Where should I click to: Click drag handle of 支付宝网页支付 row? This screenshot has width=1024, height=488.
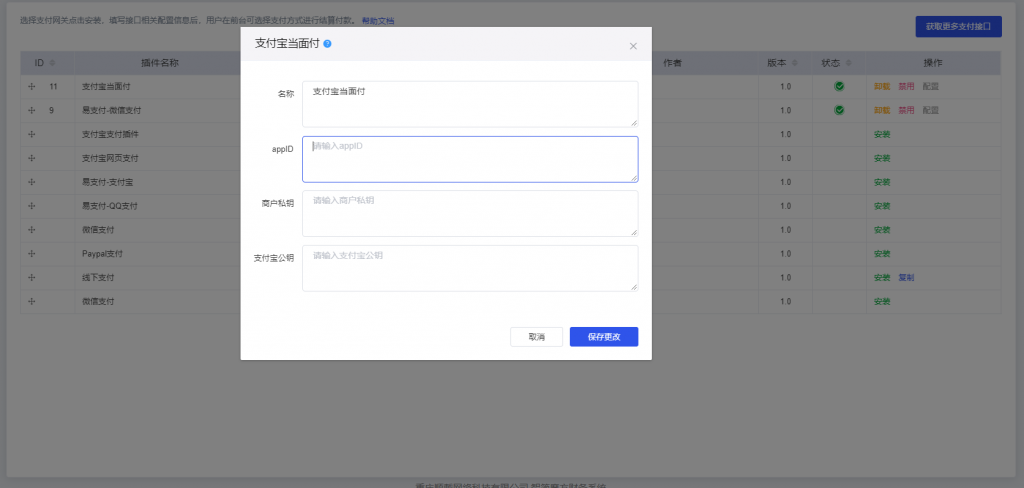click(31, 158)
